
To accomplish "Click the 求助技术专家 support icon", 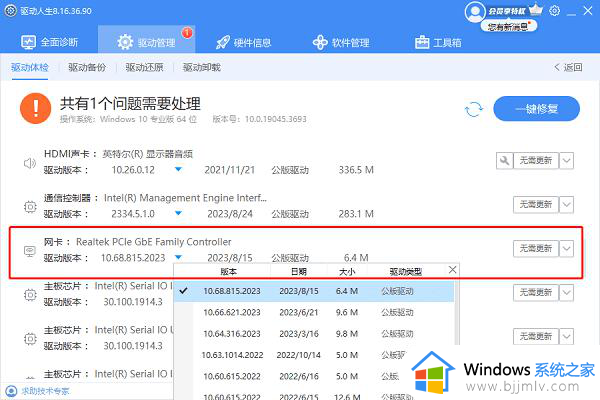I will pos(11,391).
